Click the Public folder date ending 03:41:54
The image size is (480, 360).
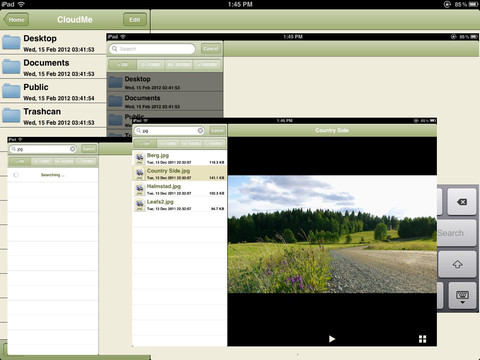59,98
